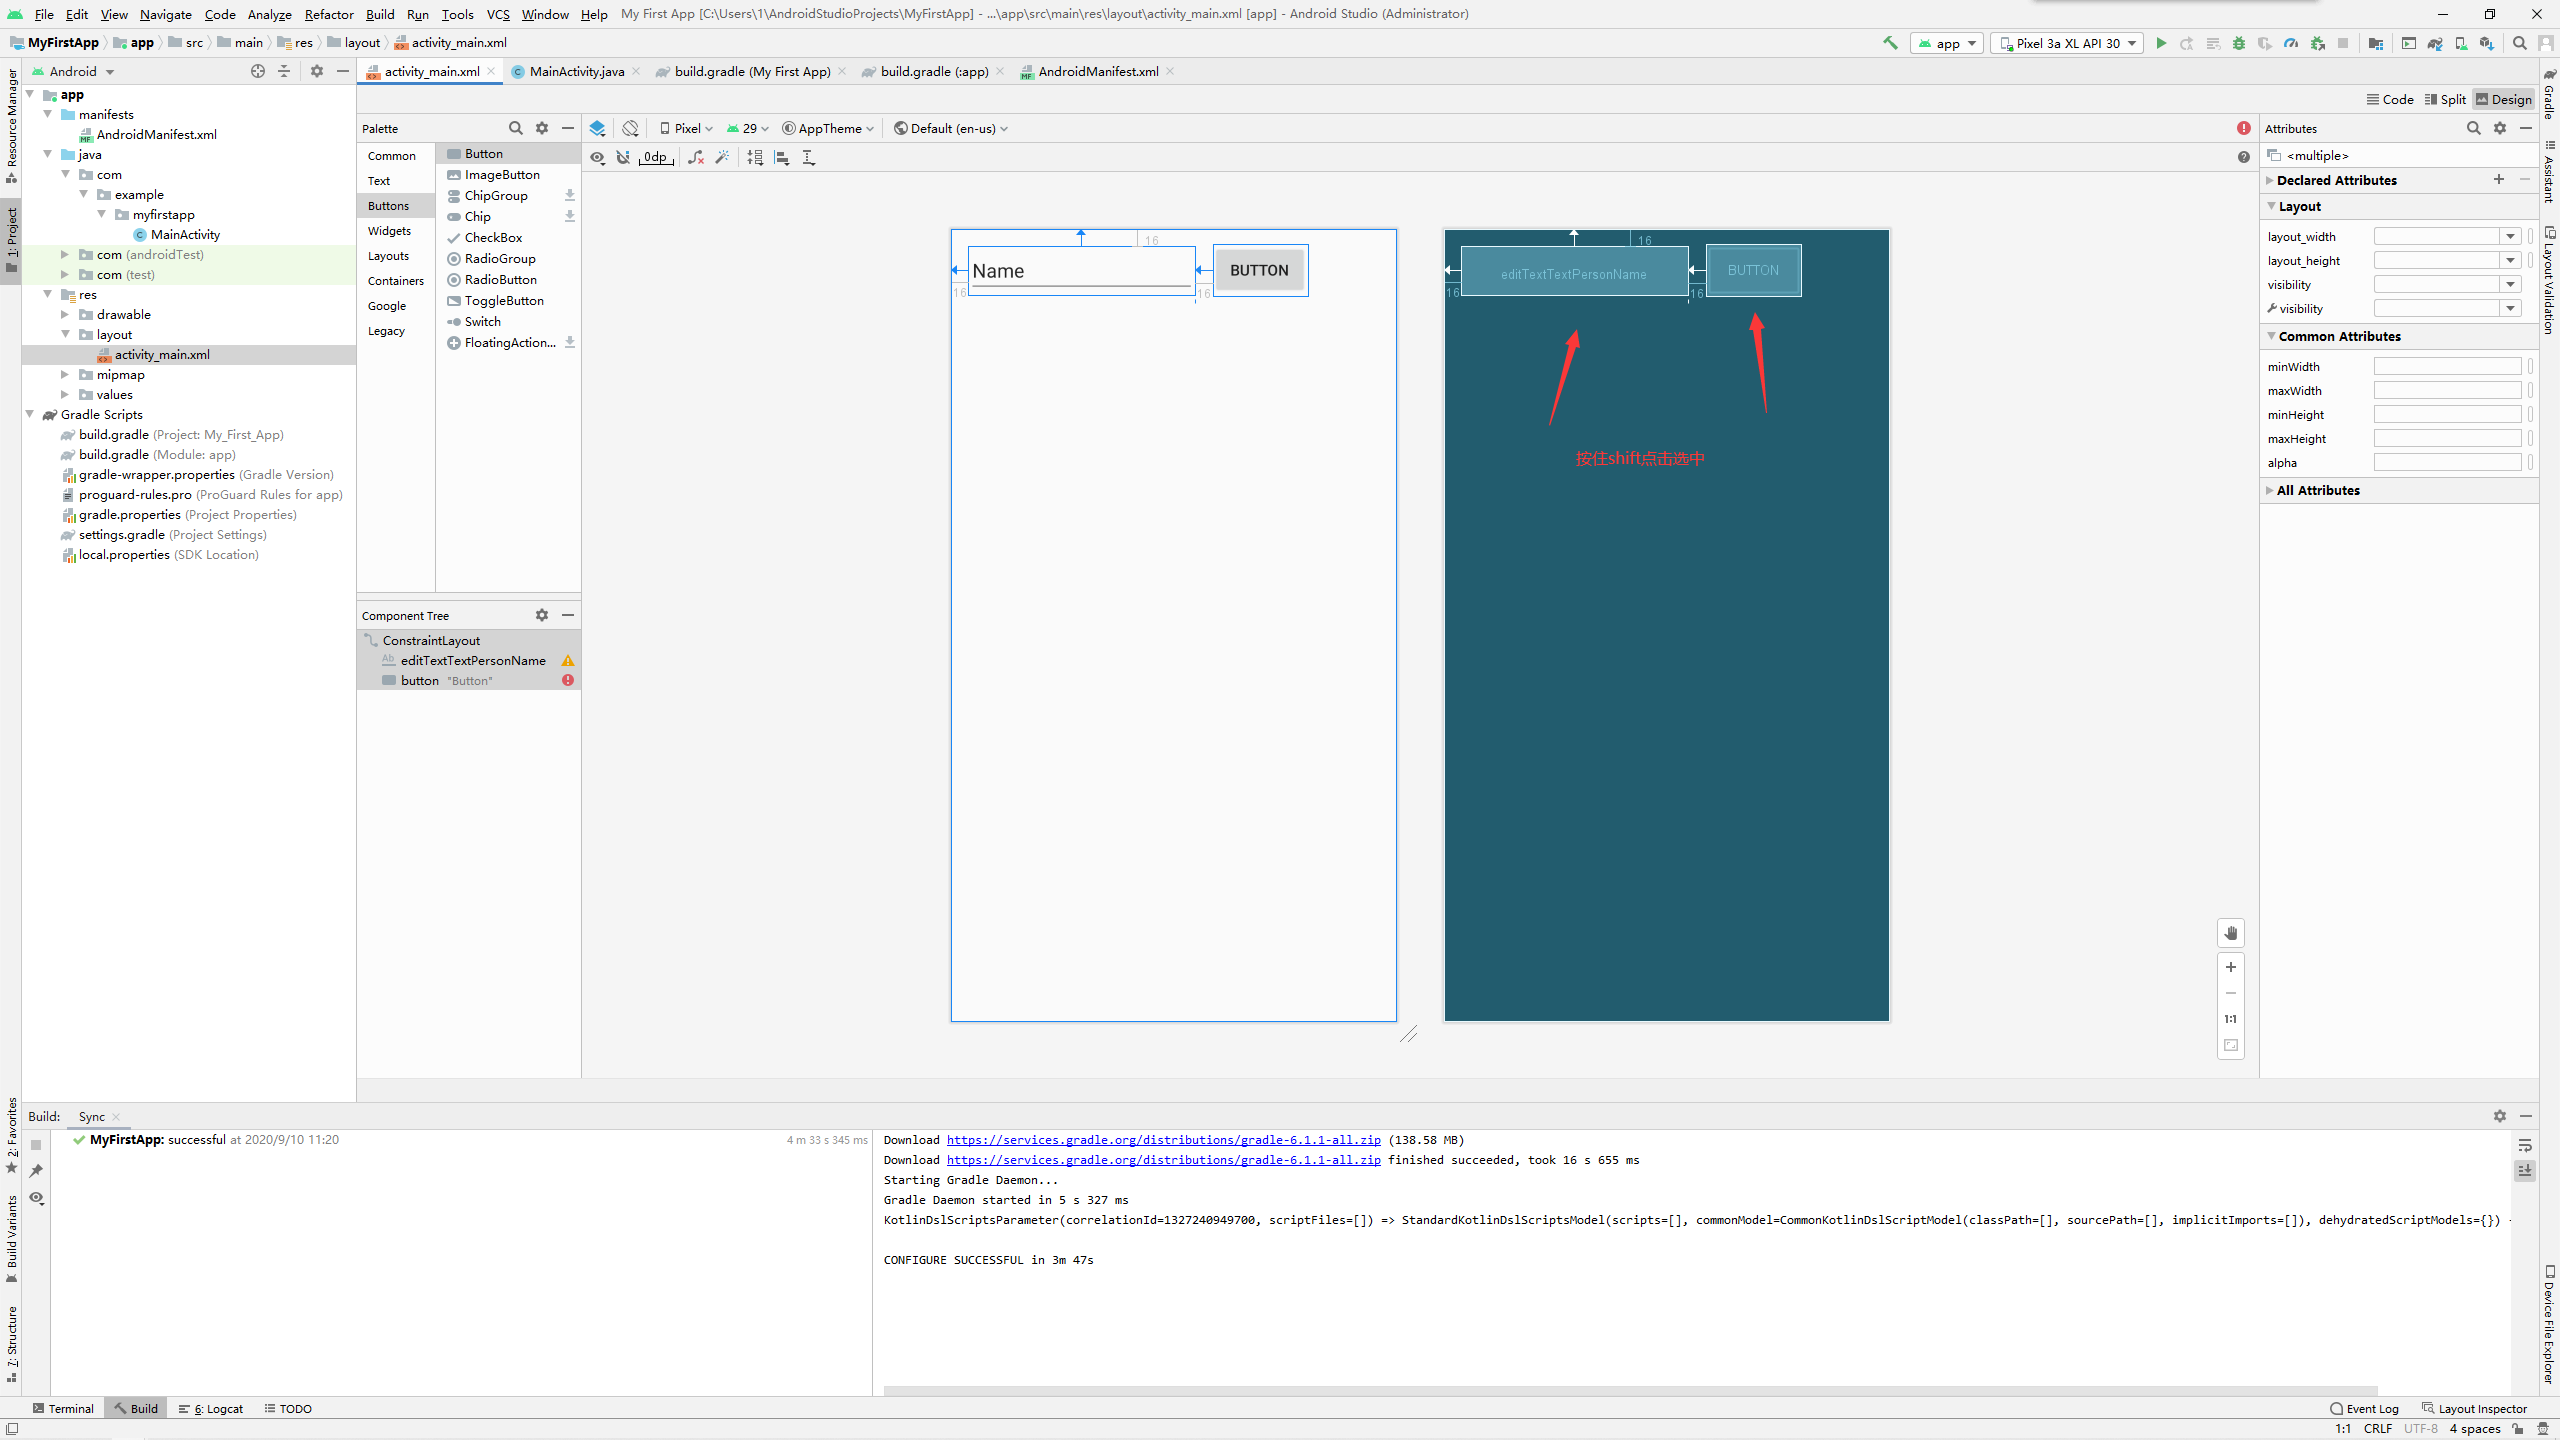2560x1440 pixels.
Task: Click the green Run app icon
Action: tap(2161, 43)
